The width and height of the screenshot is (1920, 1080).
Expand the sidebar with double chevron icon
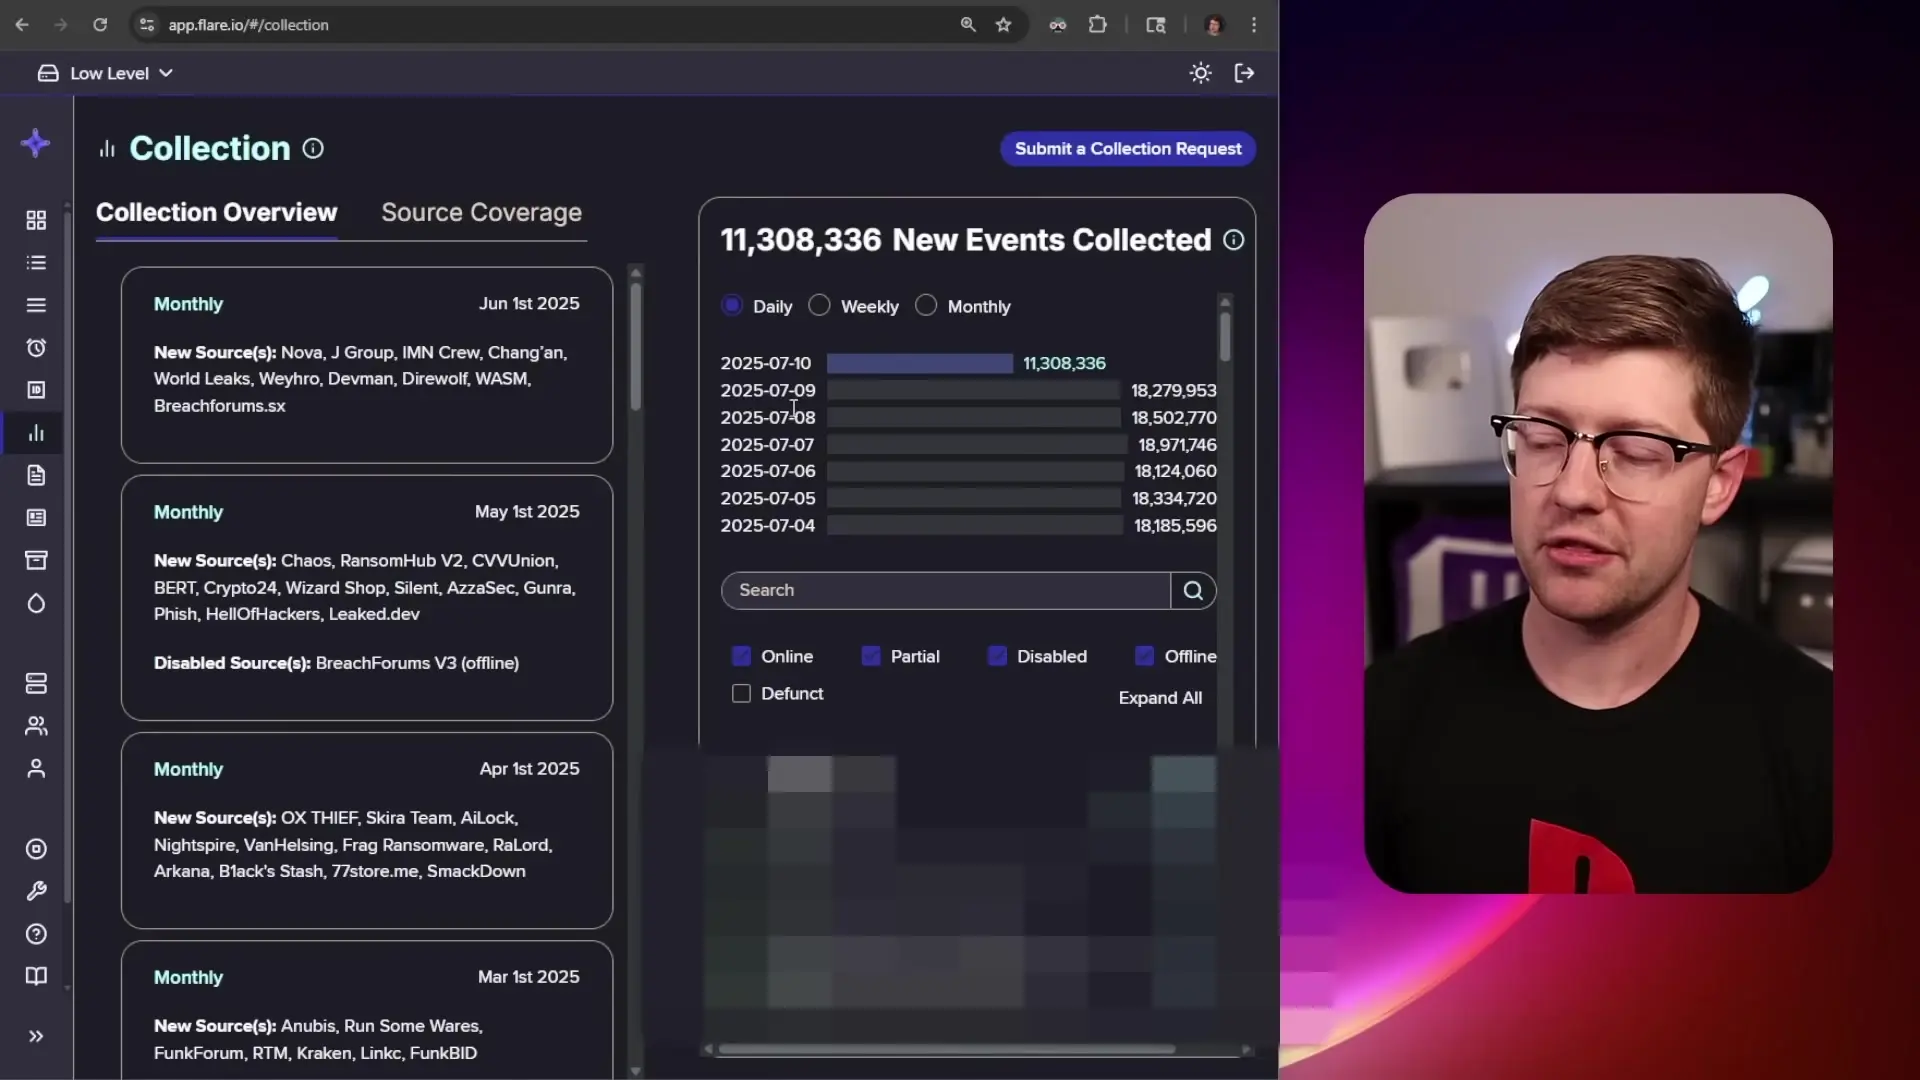(36, 1037)
